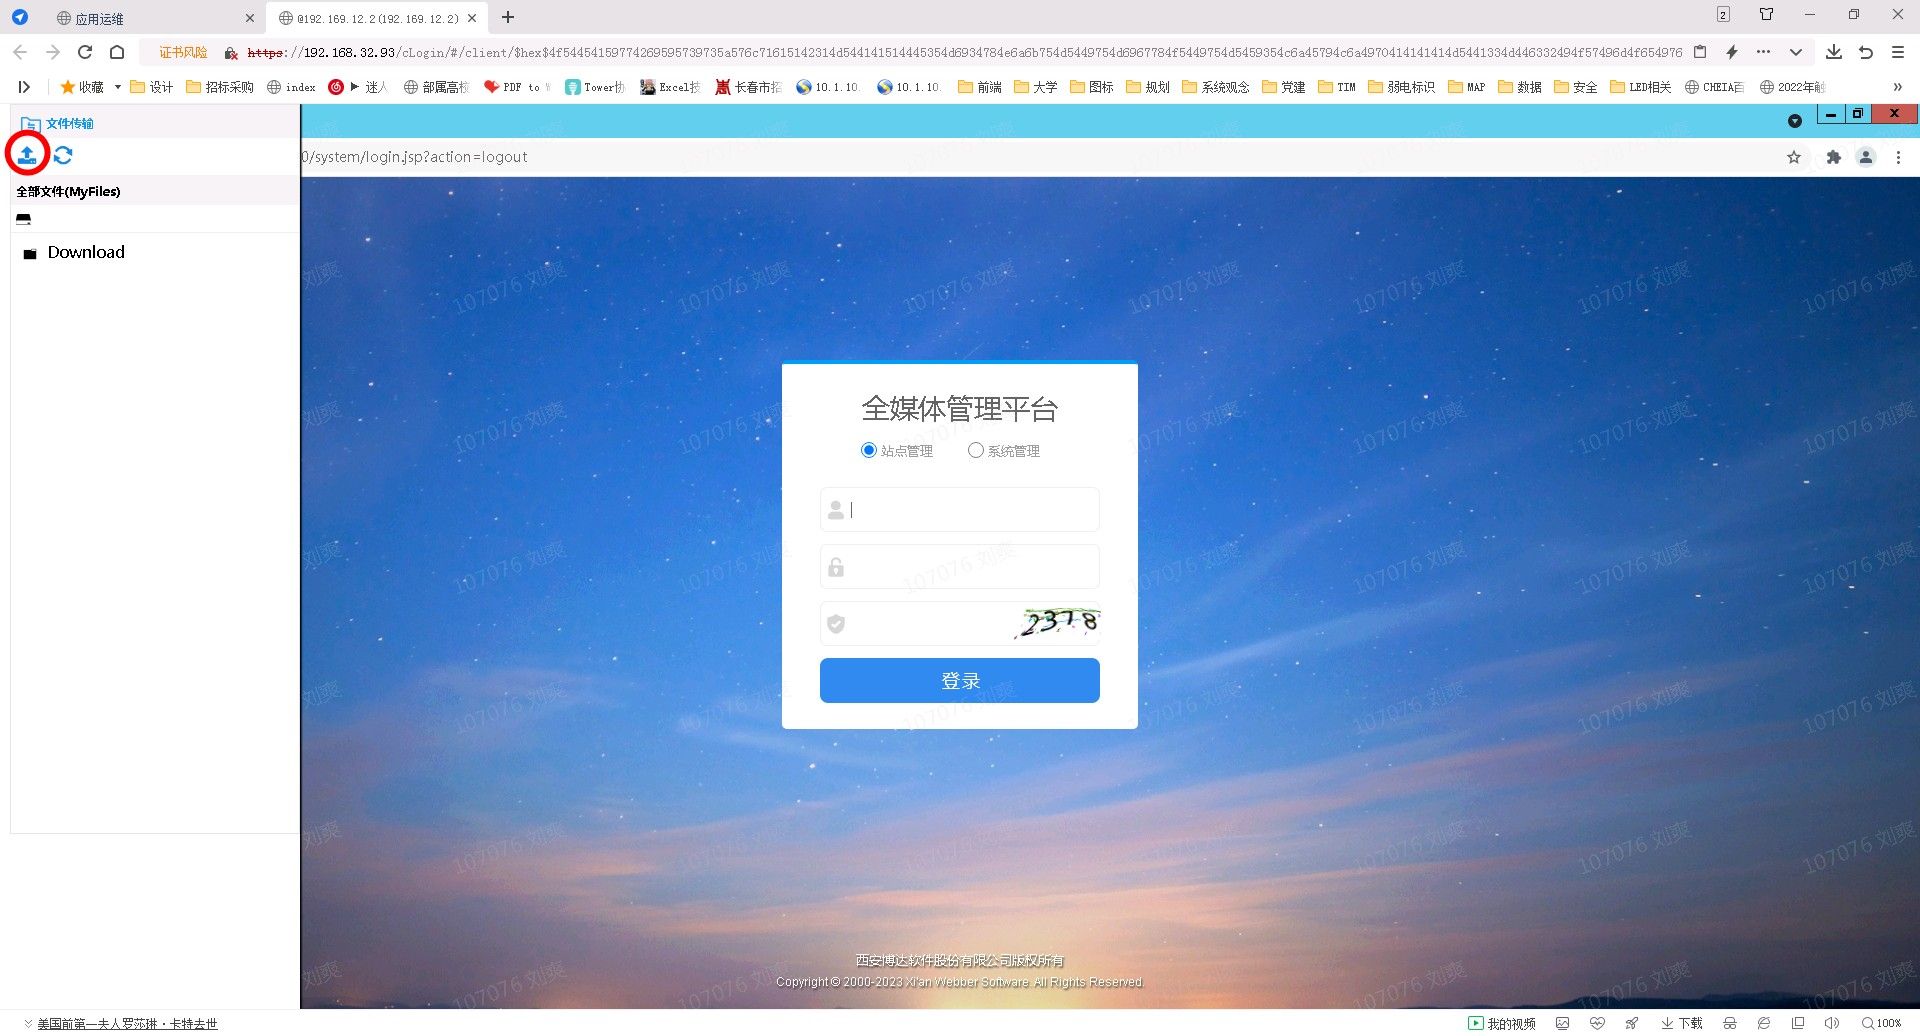Image resolution: width=1920 pixels, height=1036 pixels.
Task: Click the upload file icon in file transfer panel
Action: click(x=27, y=155)
